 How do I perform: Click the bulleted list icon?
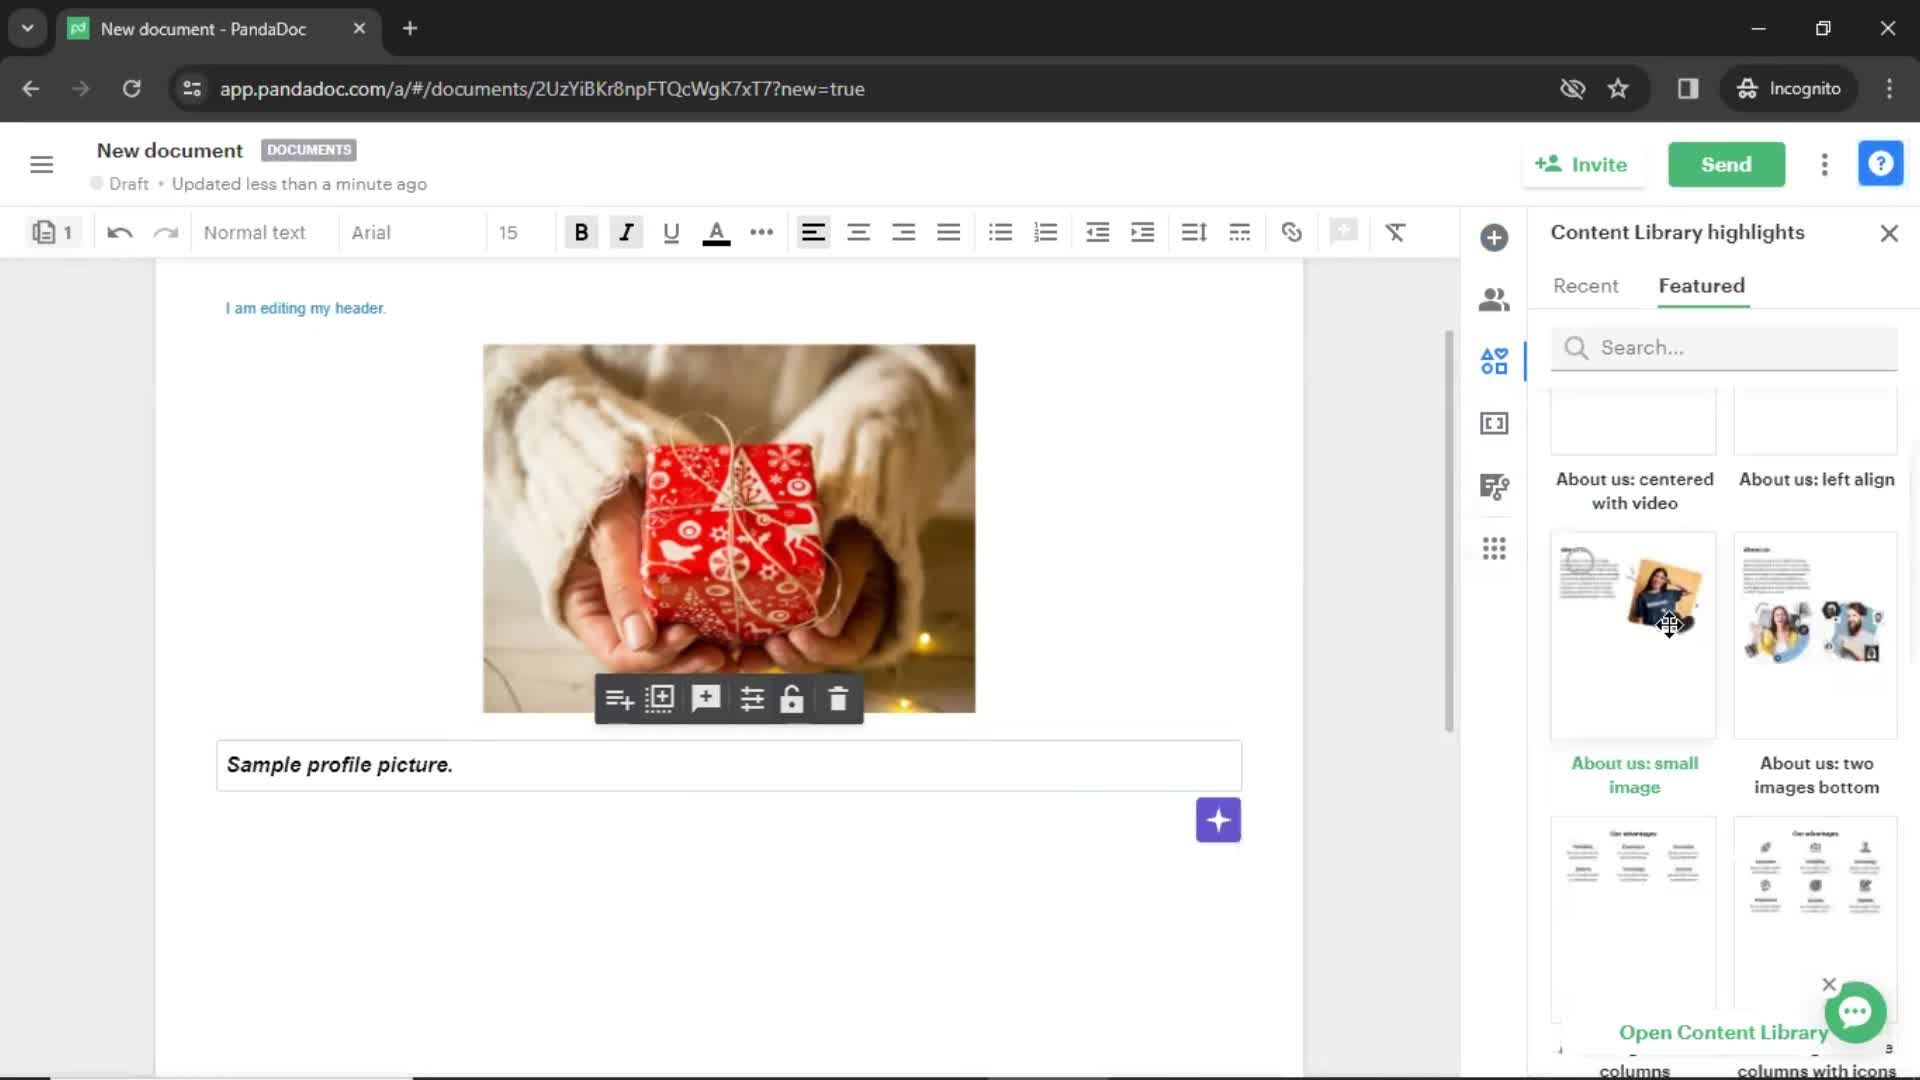(x=1000, y=232)
